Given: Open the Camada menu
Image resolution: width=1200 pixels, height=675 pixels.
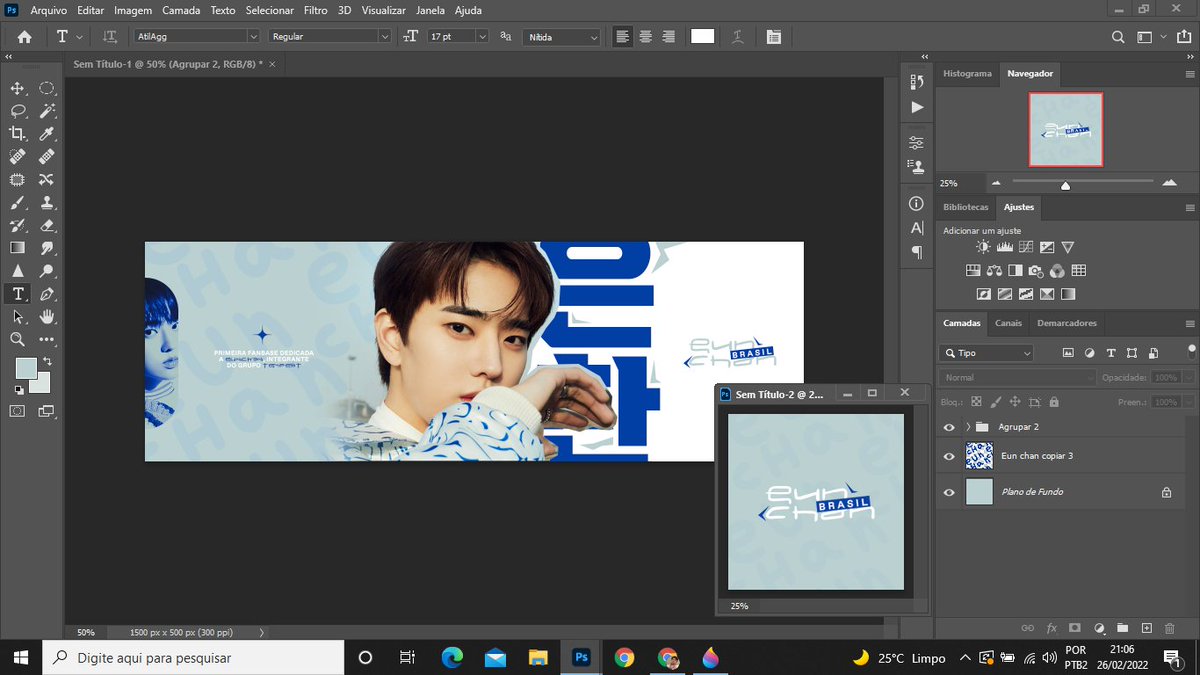Looking at the screenshot, I should click(x=181, y=10).
